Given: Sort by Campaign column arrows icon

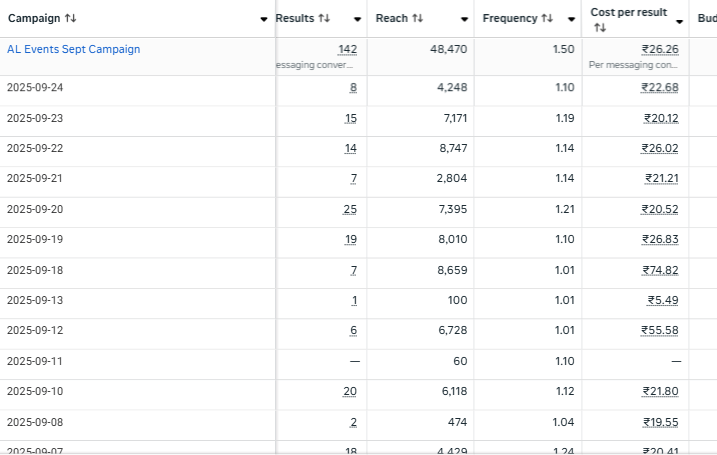Looking at the screenshot, I should tap(71, 19).
